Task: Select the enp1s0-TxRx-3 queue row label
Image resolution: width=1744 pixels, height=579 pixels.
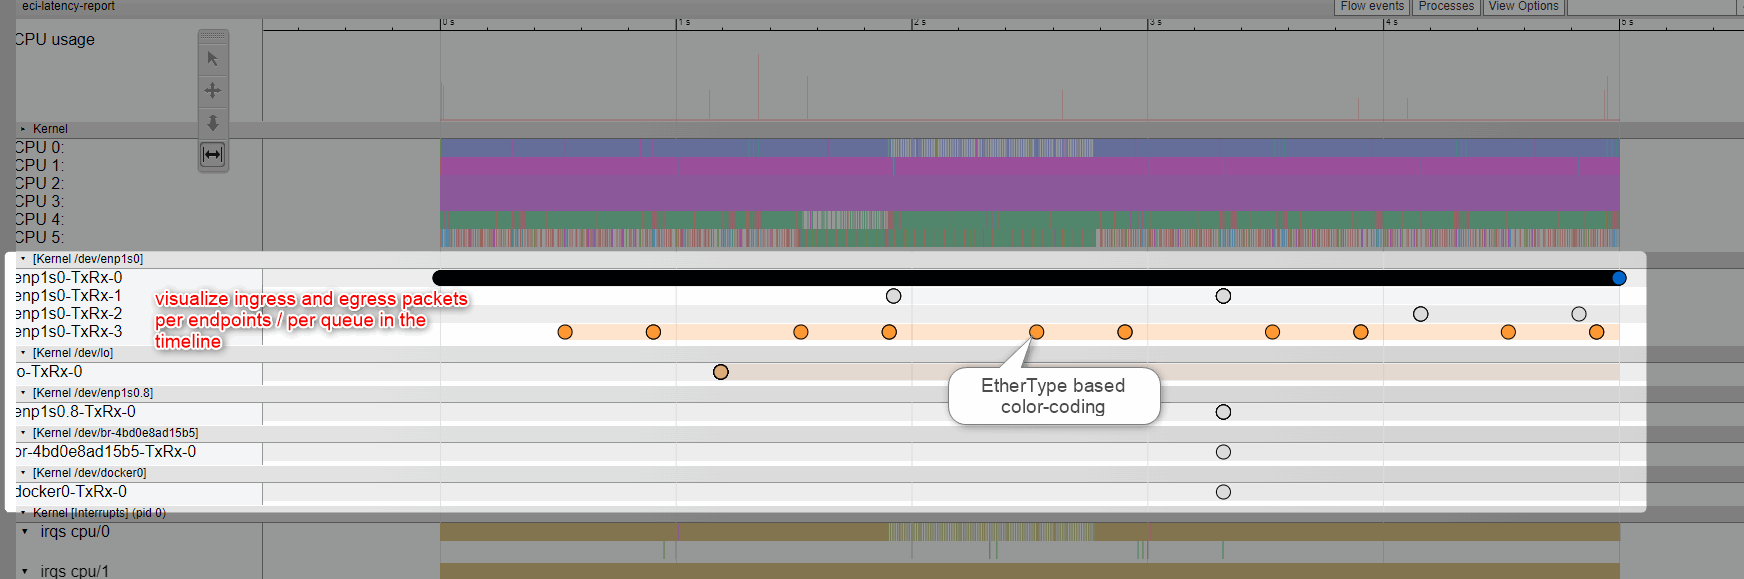Action: [x=69, y=332]
